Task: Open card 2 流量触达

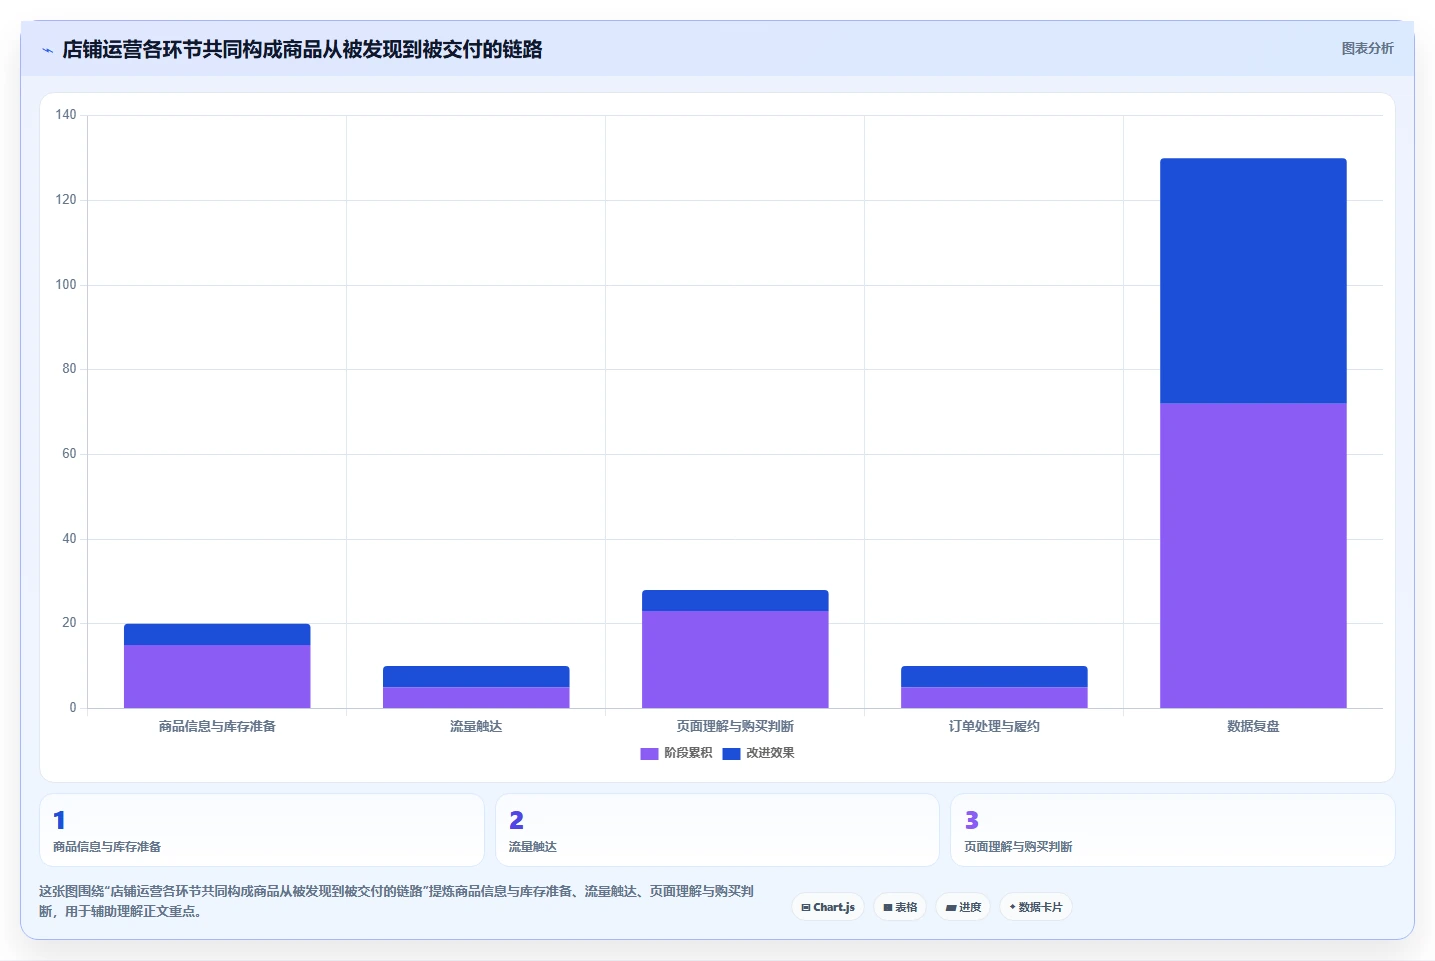Action: coord(717,830)
